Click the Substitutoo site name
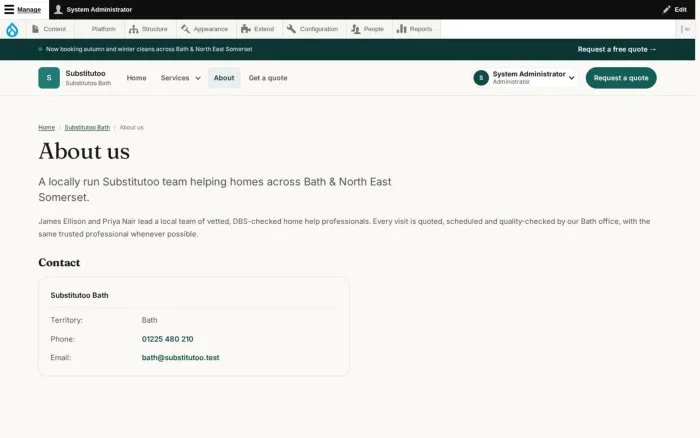This screenshot has height=438, width=700. [x=85, y=73]
